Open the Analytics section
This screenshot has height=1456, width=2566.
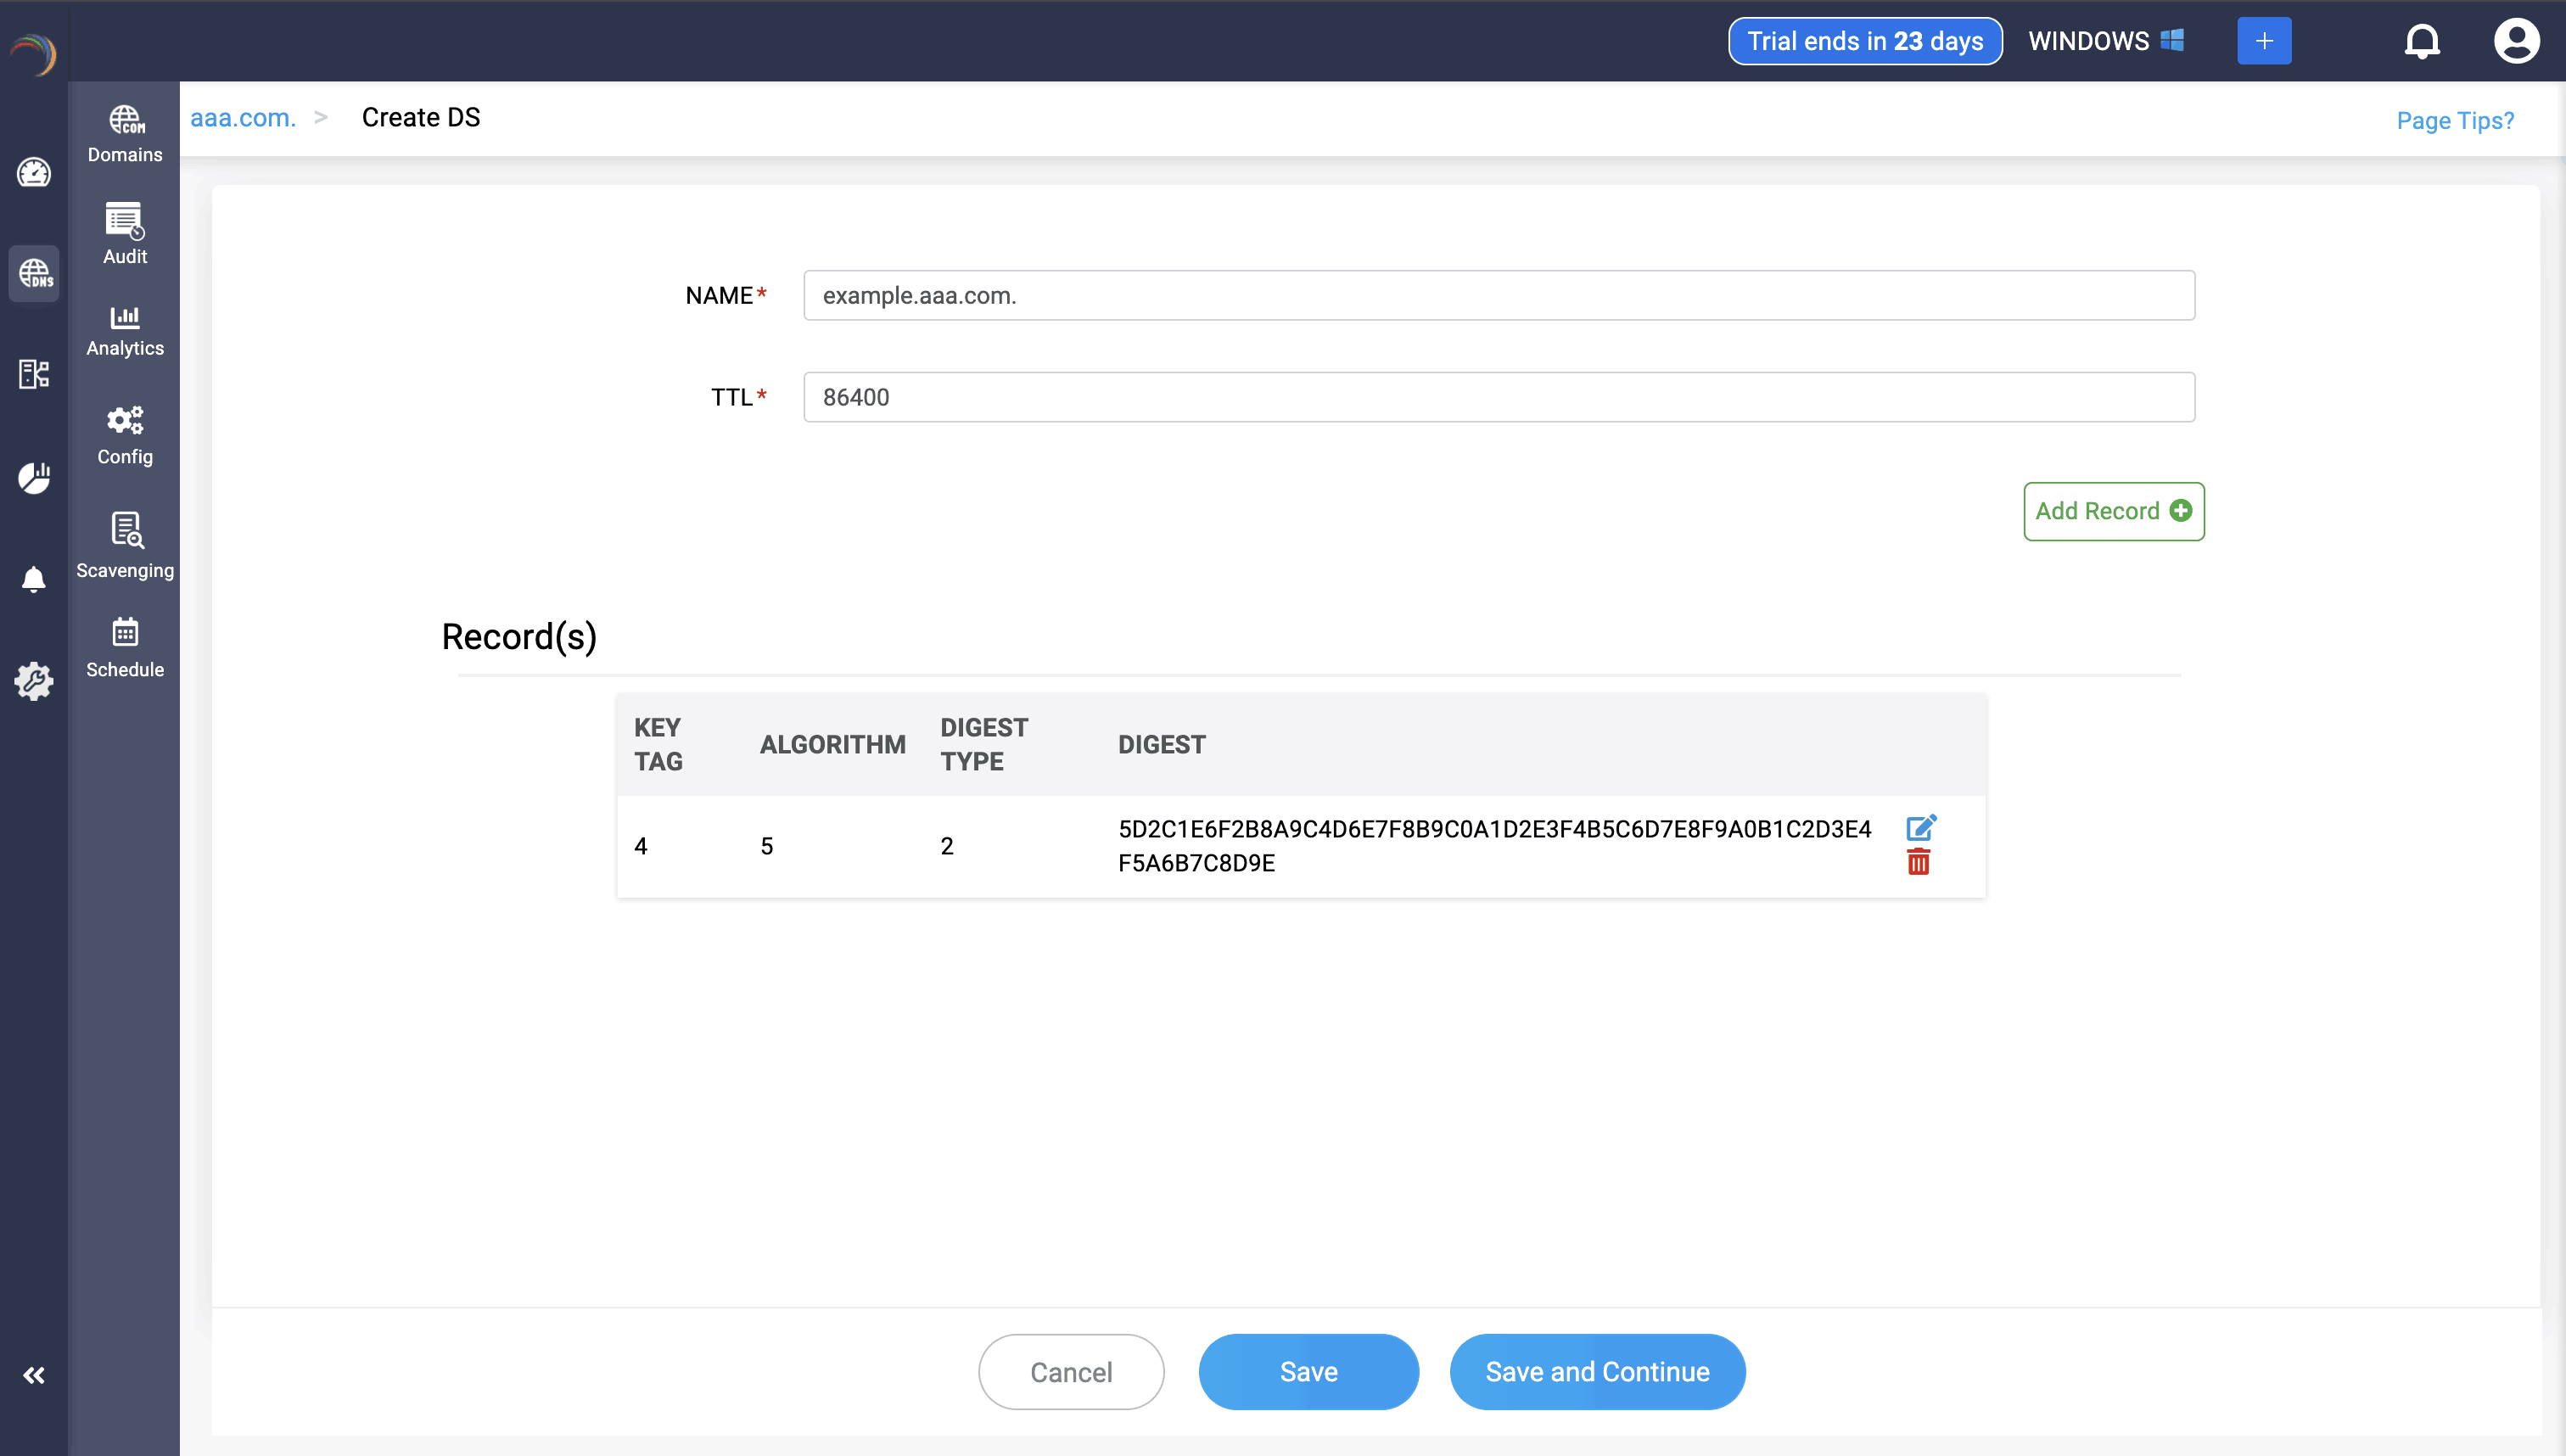coord(125,330)
